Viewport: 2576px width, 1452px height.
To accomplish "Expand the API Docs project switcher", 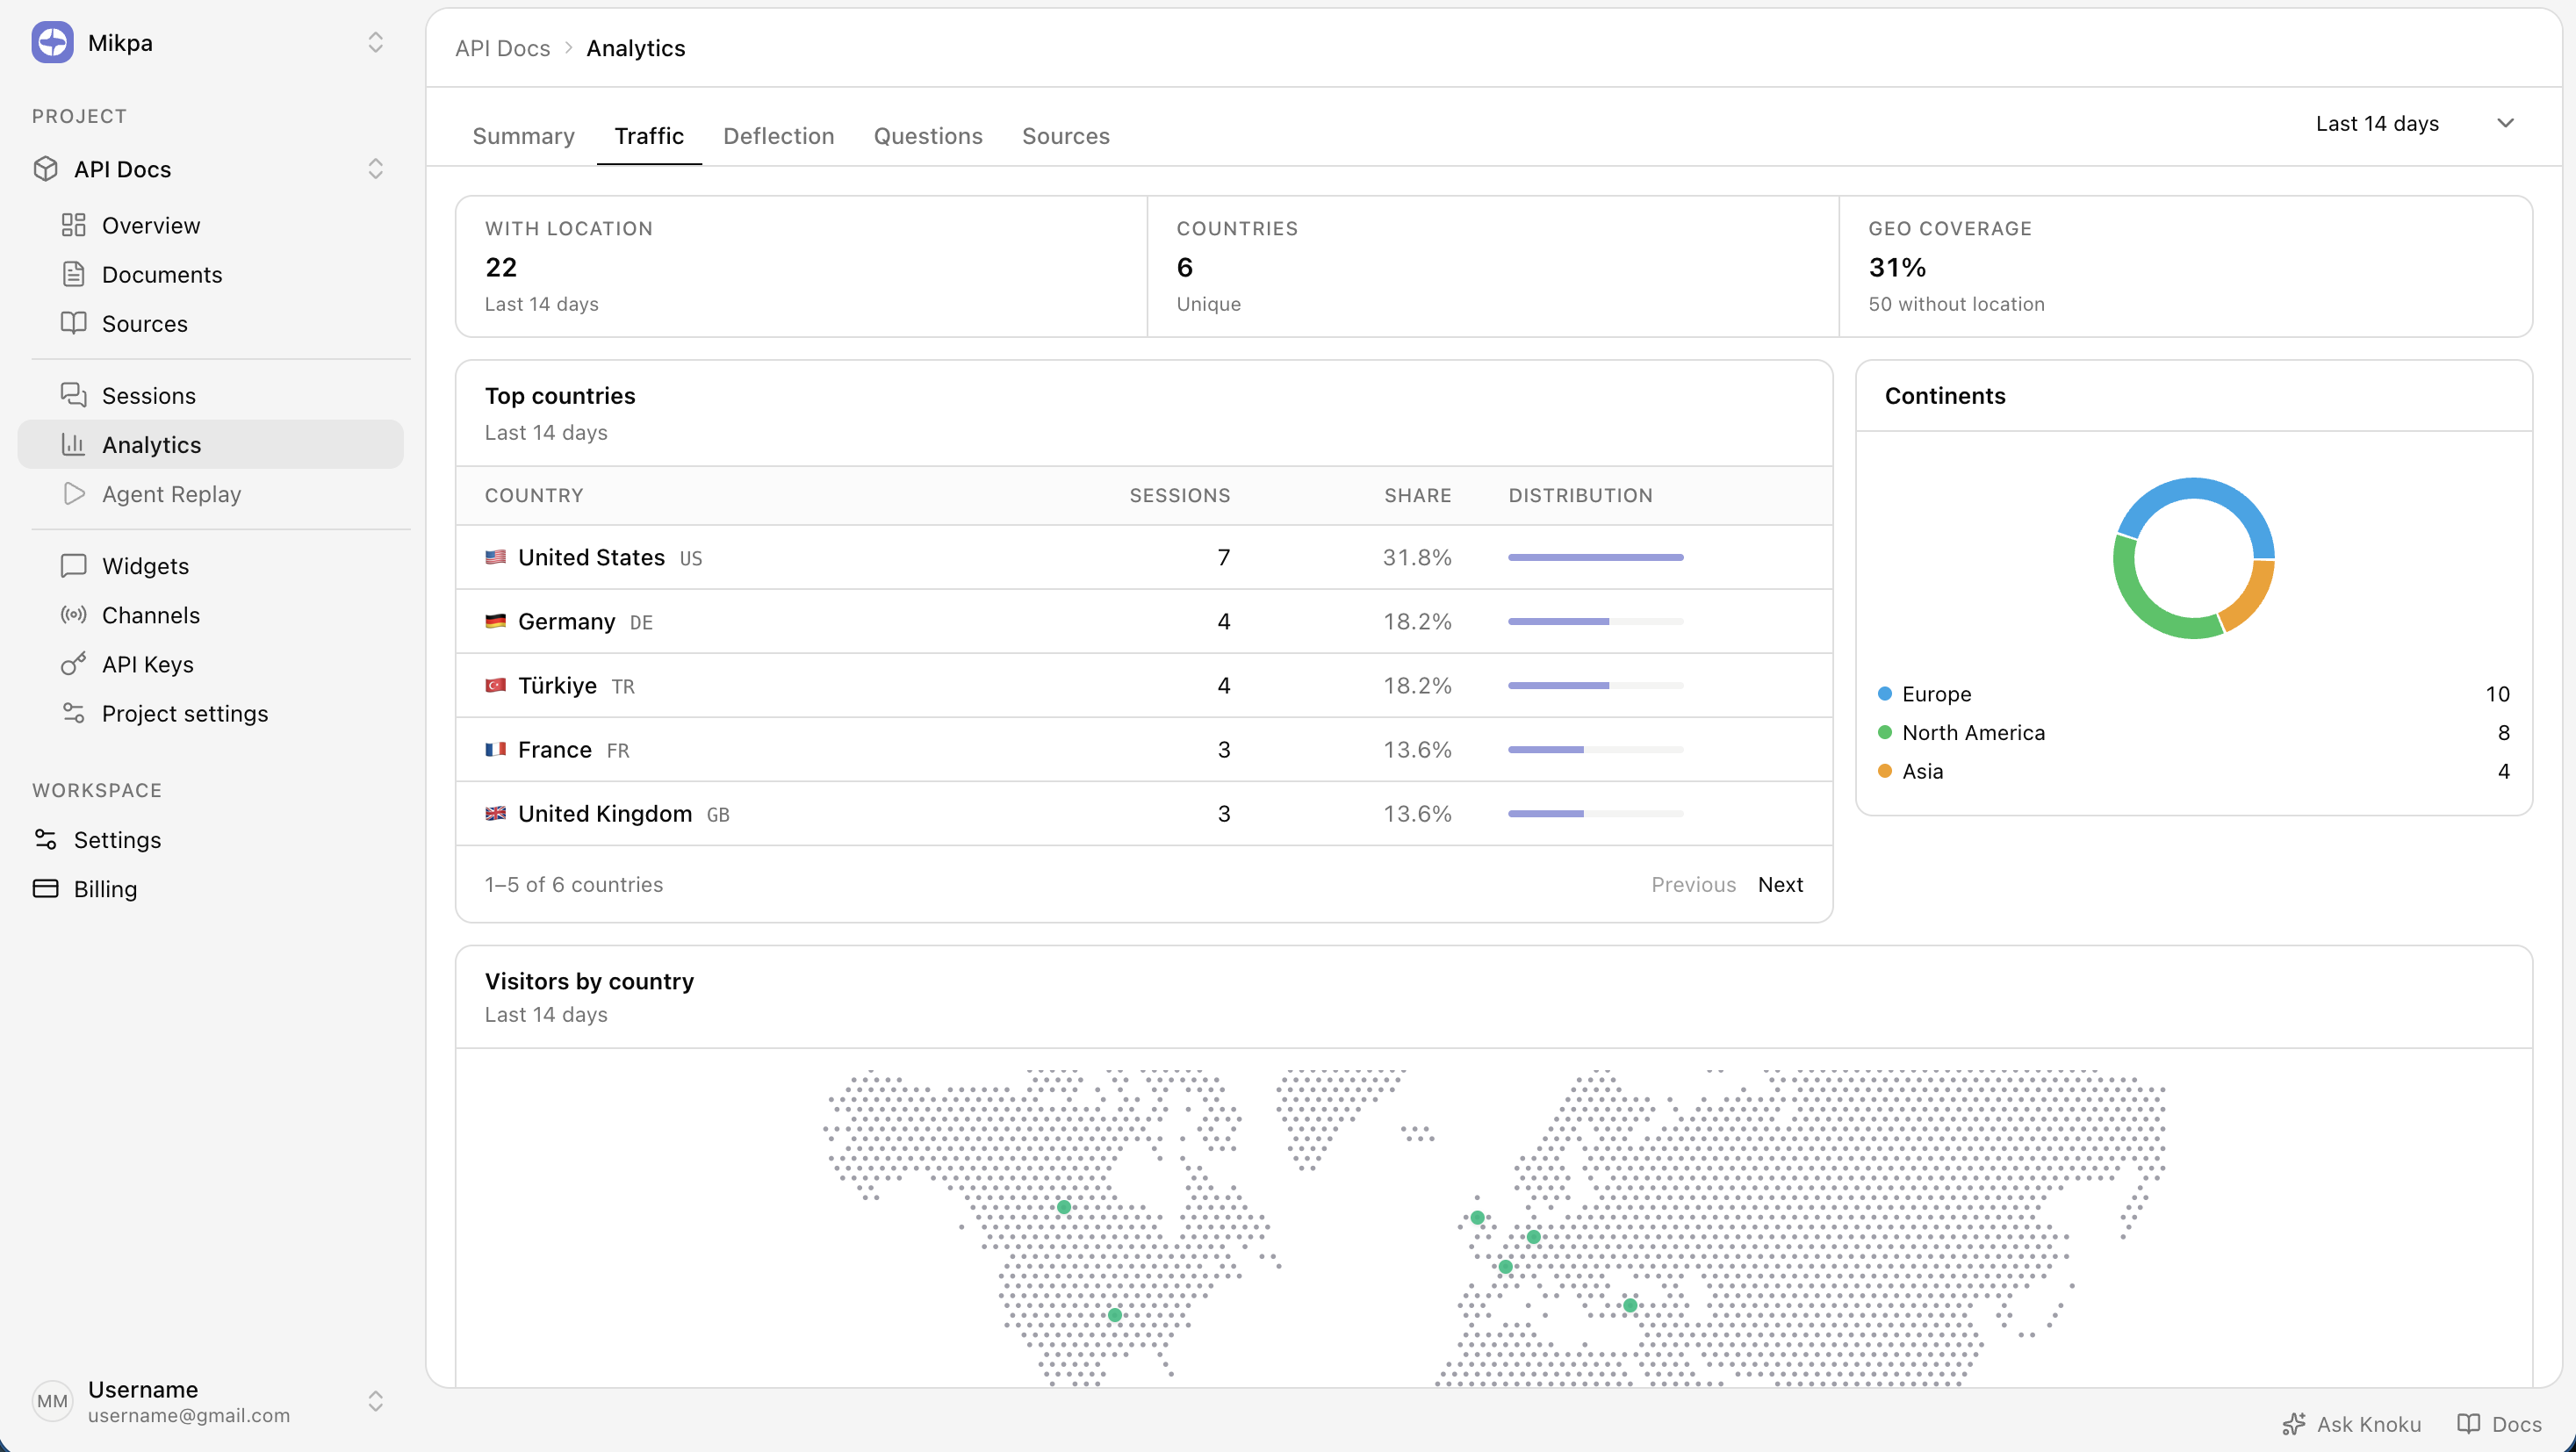I will click(x=375, y=169).
